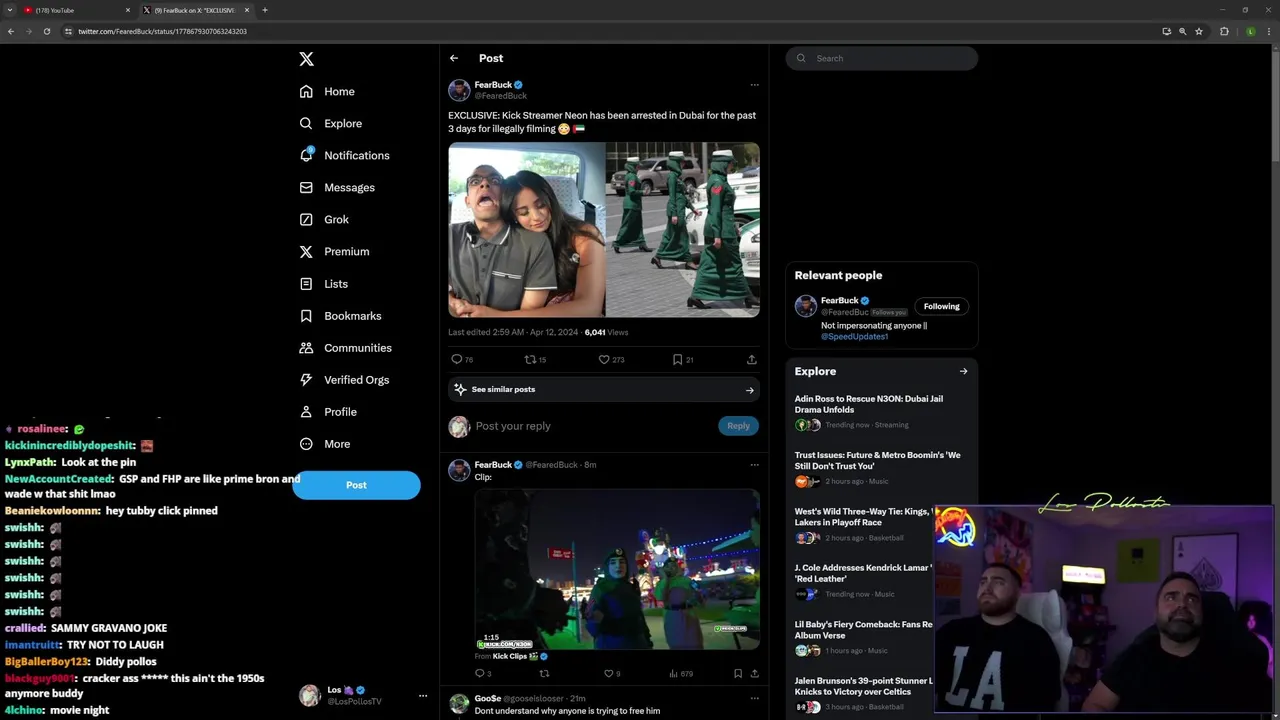Click the X logo icon
The width and height of the screenshot is (1280, 720).
[306, 59]
